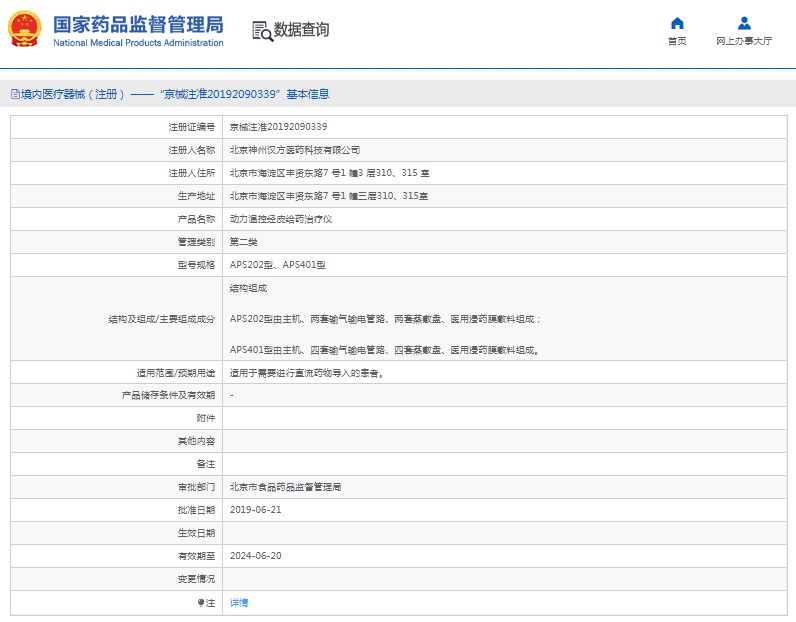Select product name 动力温控经皮给药治疗仪

[x=281, y=219]
